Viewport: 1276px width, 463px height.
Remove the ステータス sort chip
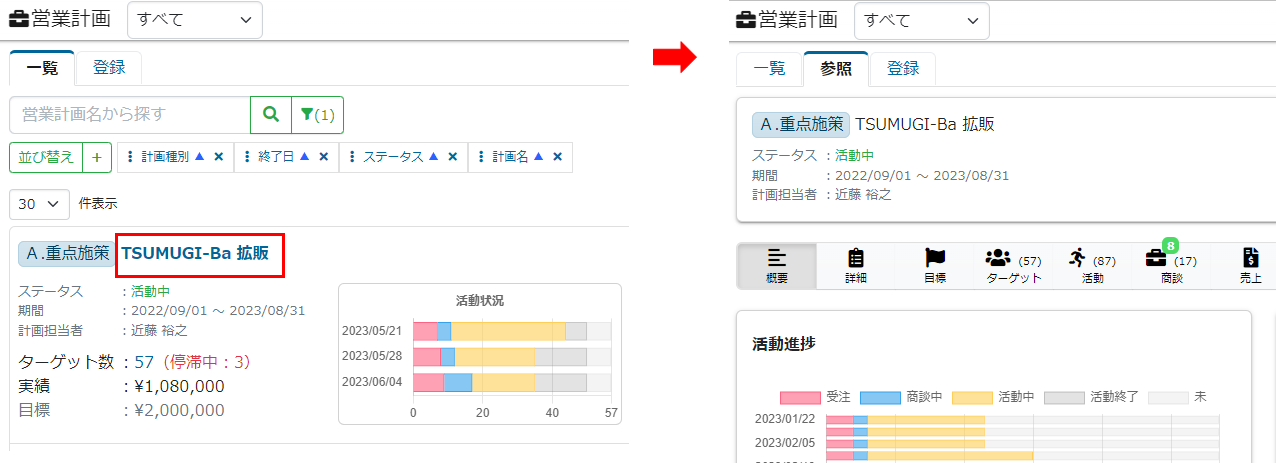tap(452, 157)
